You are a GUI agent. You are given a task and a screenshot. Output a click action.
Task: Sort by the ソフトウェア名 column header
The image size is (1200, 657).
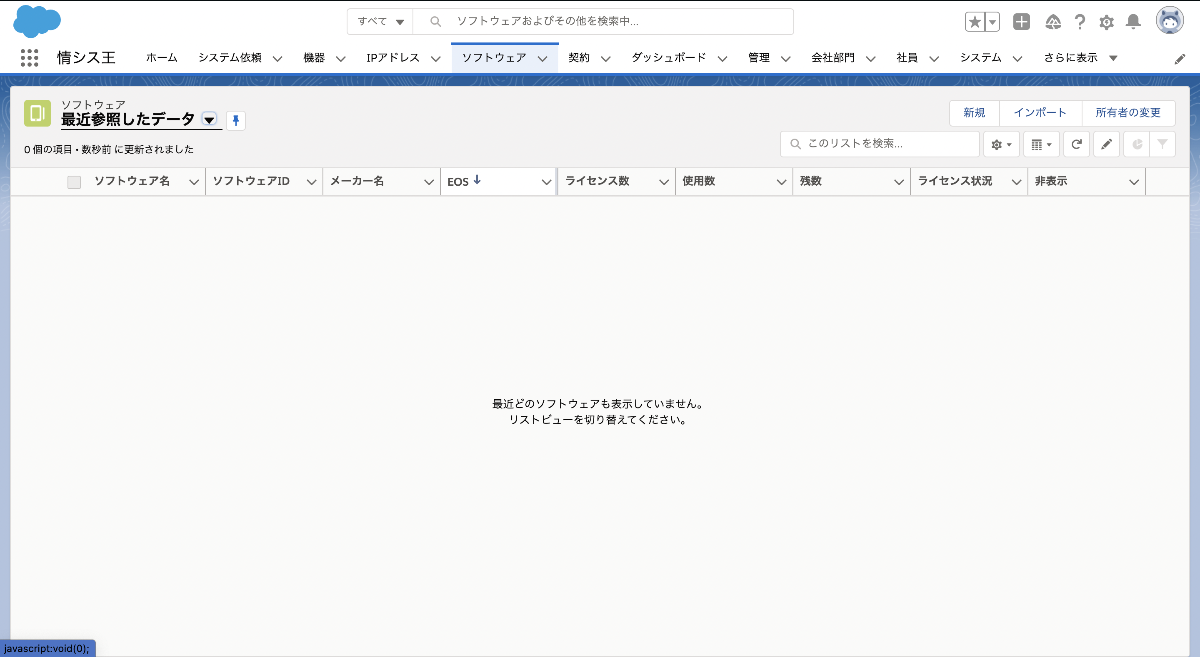point(132,181)
